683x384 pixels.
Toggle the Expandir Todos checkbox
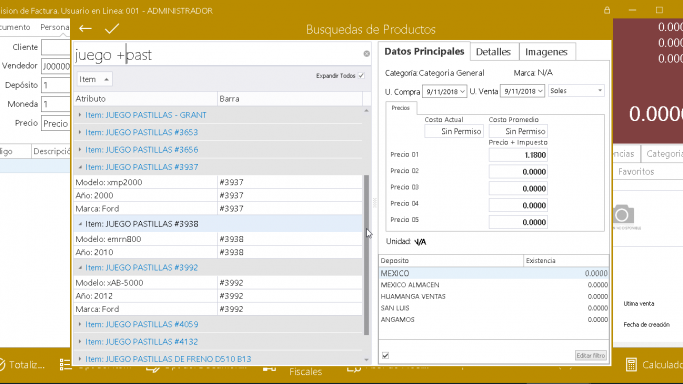click(x=362, y=76)
